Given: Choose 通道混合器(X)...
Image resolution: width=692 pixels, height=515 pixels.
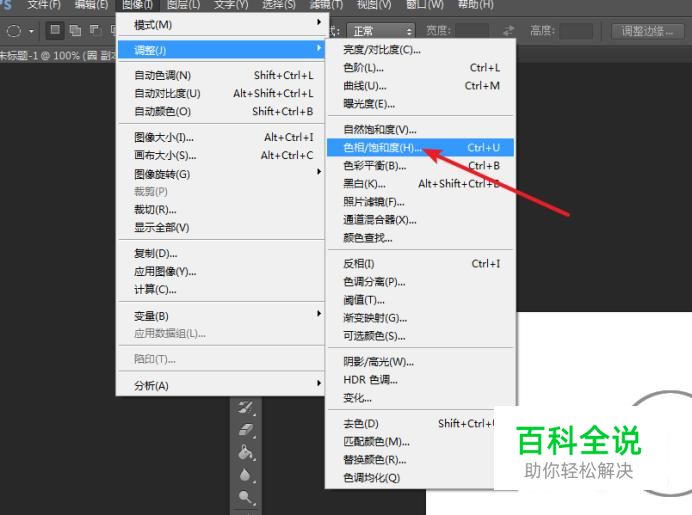Looking at the screenshot, I should coord(420,220).
